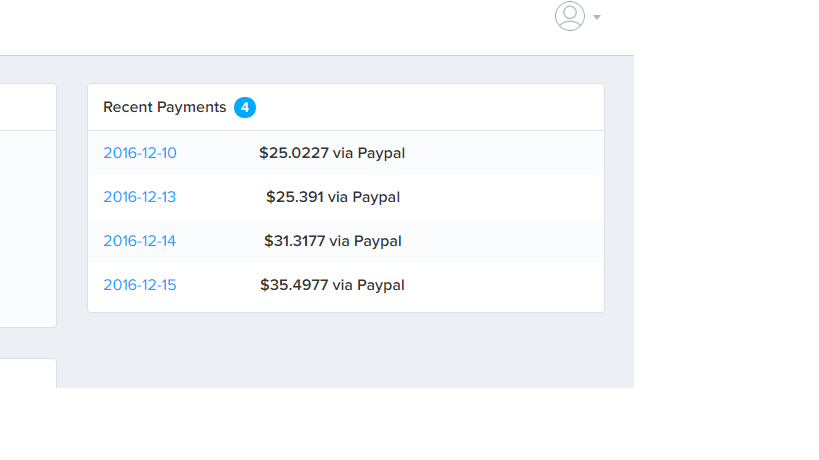Select the $35.4977 amount text
Image resolution: width=819 pixels, height=460 pixels.
tap(294, 285)
